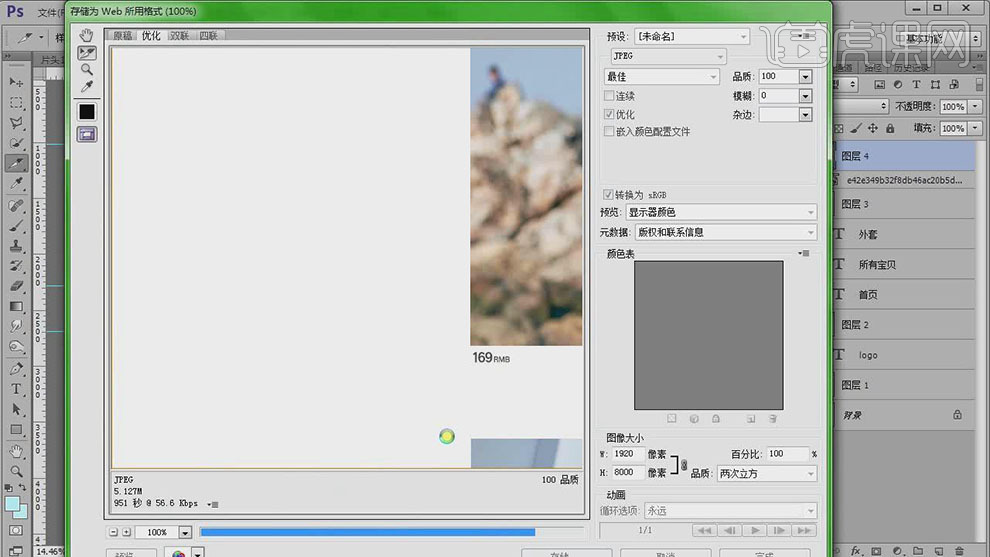Select the Polygonal Lasso tool
990x557 pixels.
(x=16, y=123)
